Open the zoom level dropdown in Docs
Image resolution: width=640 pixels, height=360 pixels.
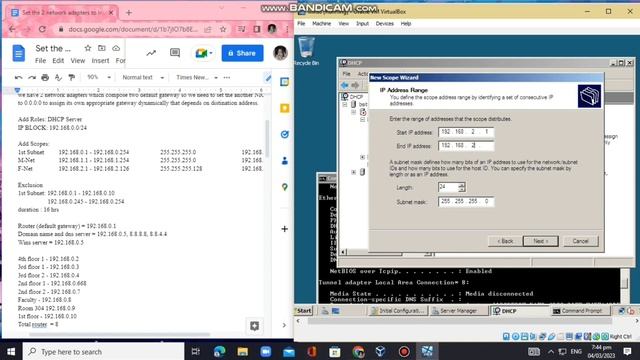point(99,77)
